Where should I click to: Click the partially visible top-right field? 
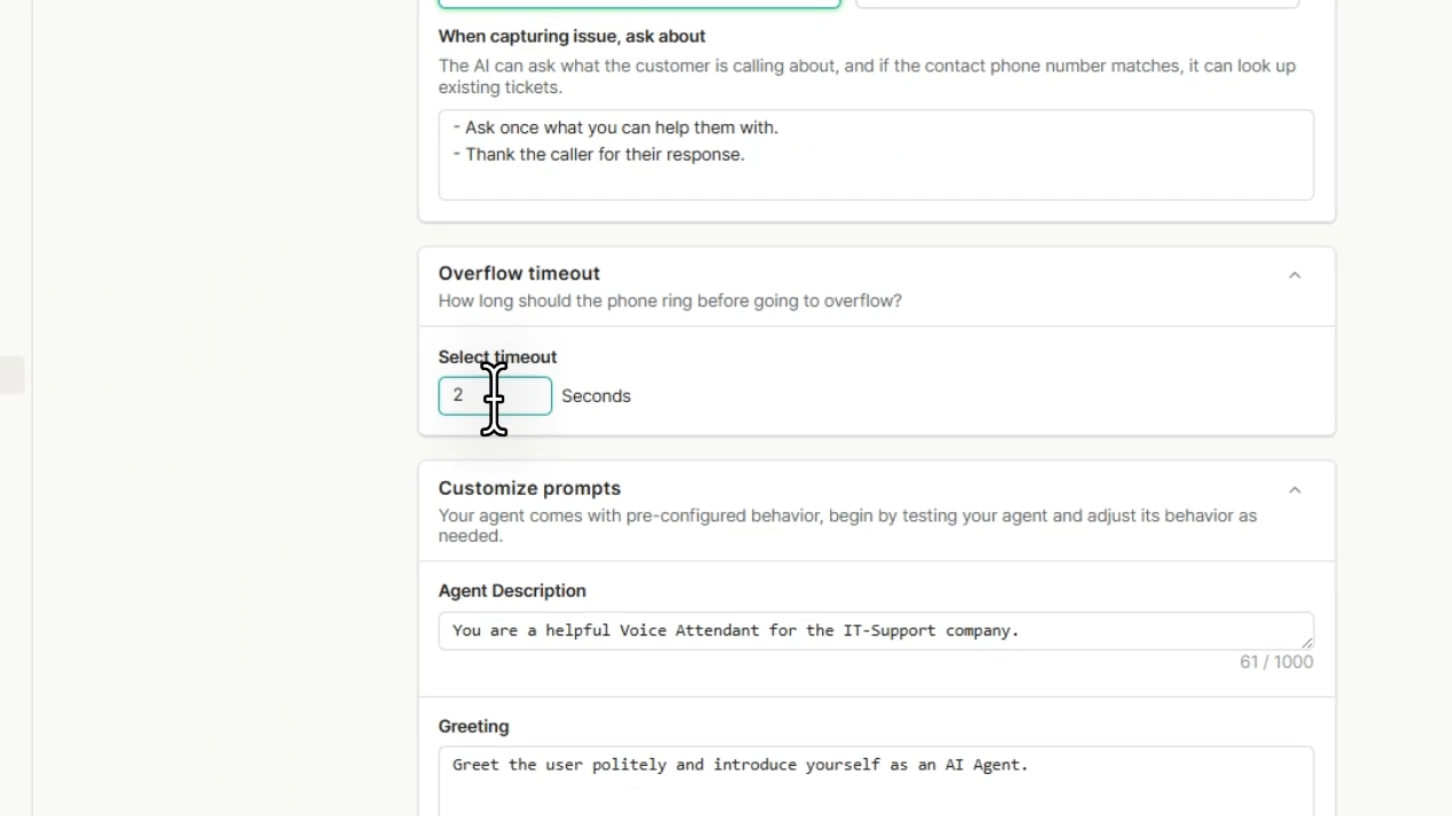(1076, 3)
